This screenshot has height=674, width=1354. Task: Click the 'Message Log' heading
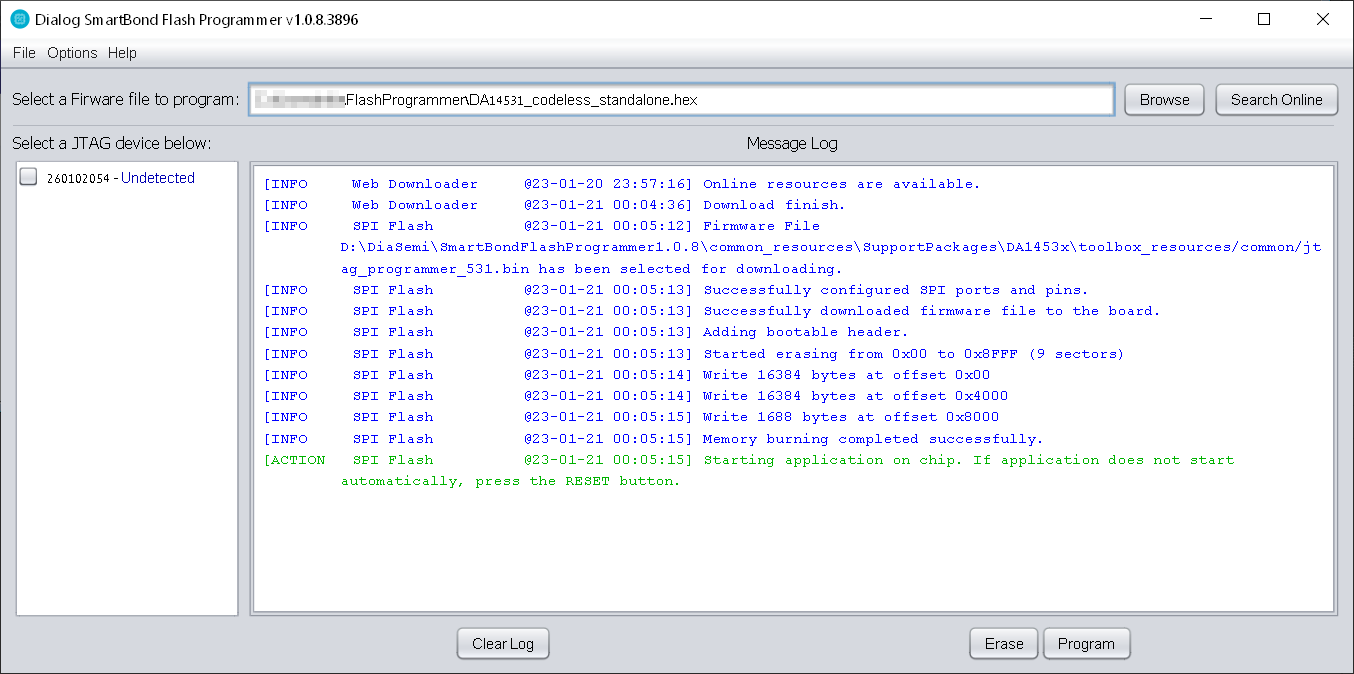point(792,144)
